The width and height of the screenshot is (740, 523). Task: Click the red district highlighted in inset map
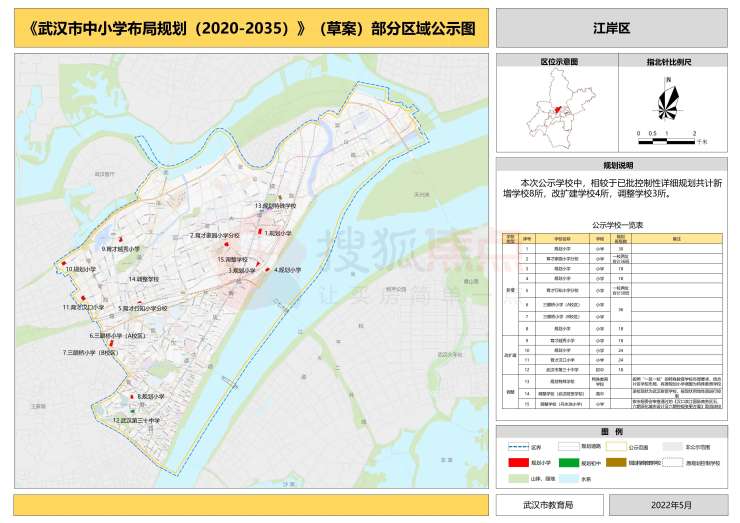pyautogui.click(x=558, y=111)
